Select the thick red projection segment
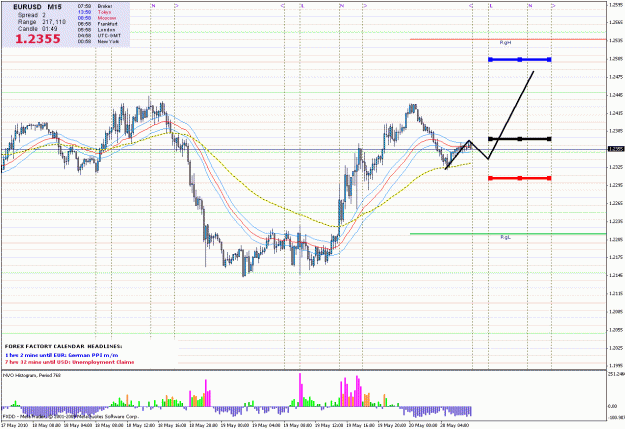The height and width of the screenshot is (429, 625). (x=520, y=178)
